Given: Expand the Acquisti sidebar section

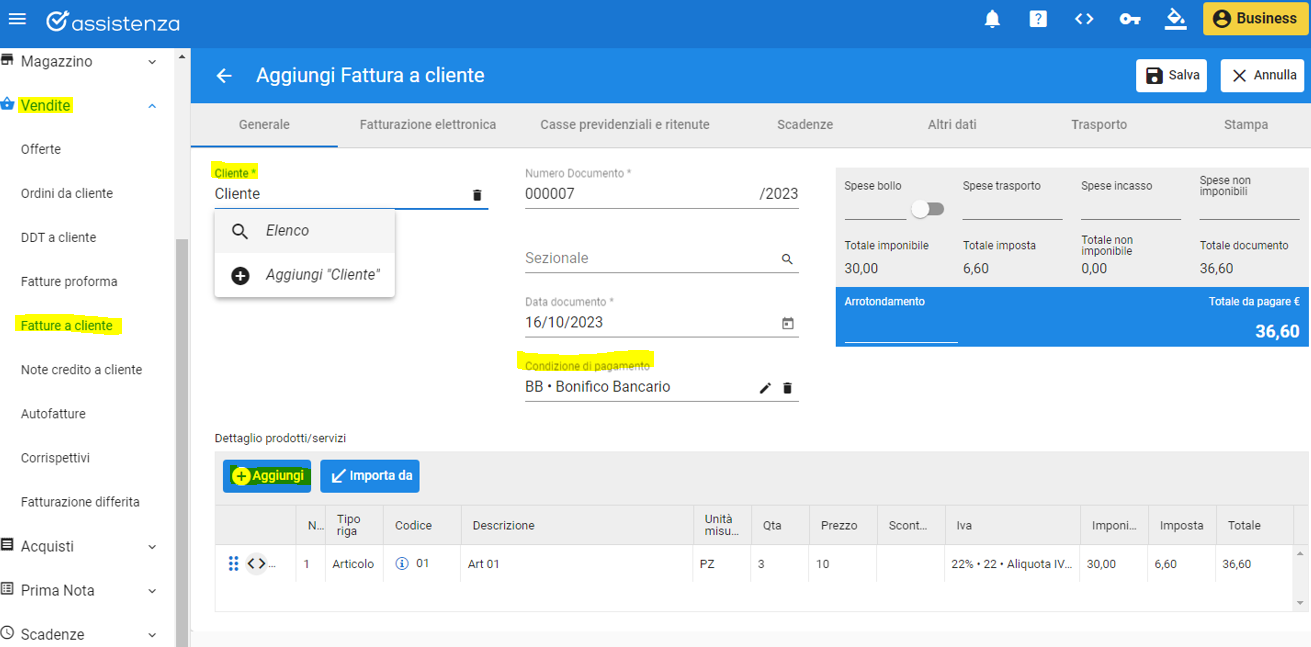Looking at the screenshot, I should [152, 547].
